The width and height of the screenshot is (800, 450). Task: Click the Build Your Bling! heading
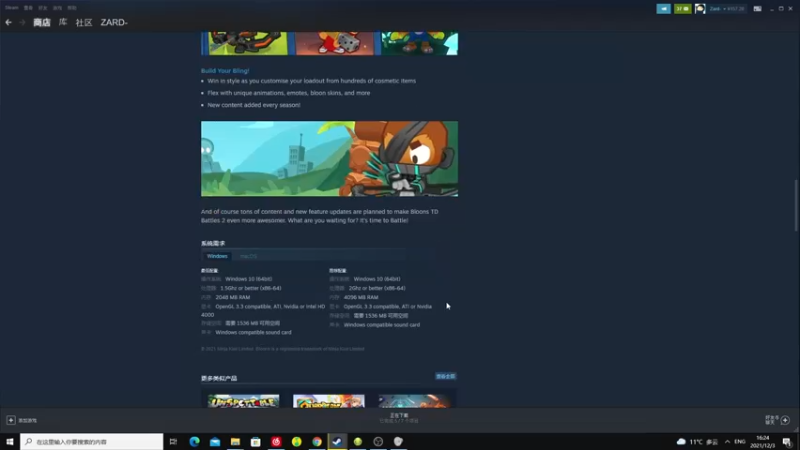pos(225,71)
